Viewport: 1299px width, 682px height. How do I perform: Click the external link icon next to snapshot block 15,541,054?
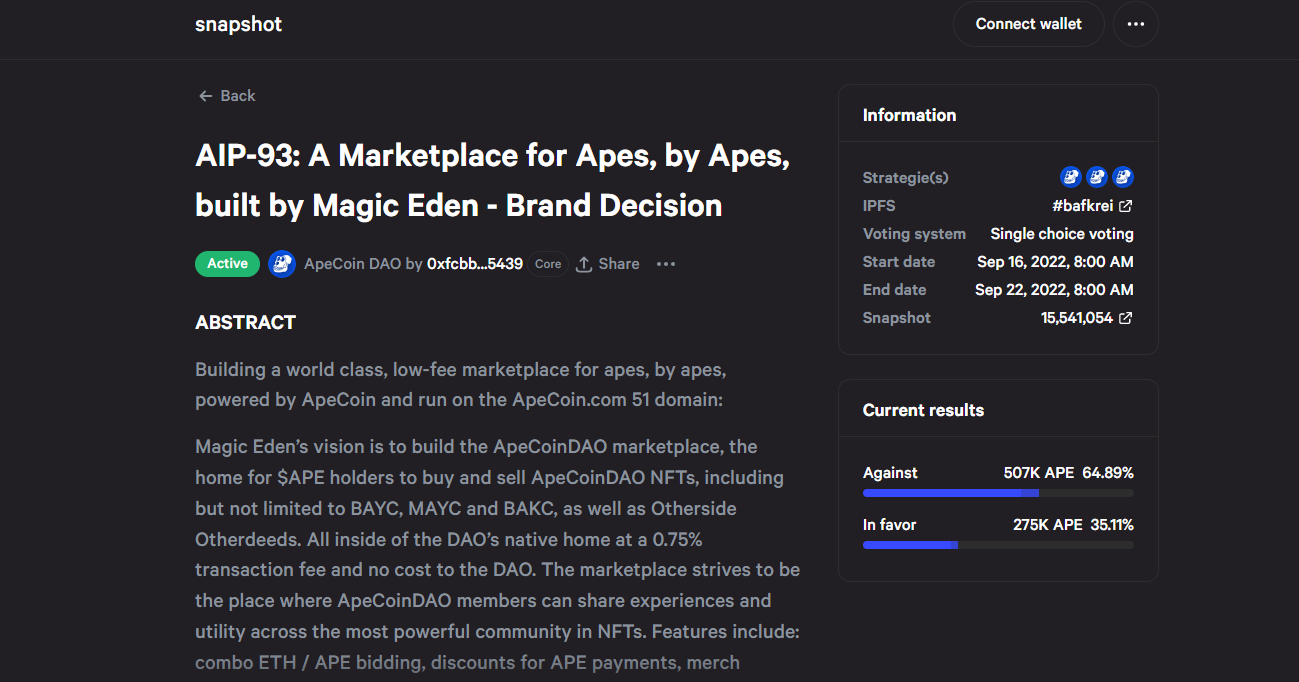tap(1125, 318)
